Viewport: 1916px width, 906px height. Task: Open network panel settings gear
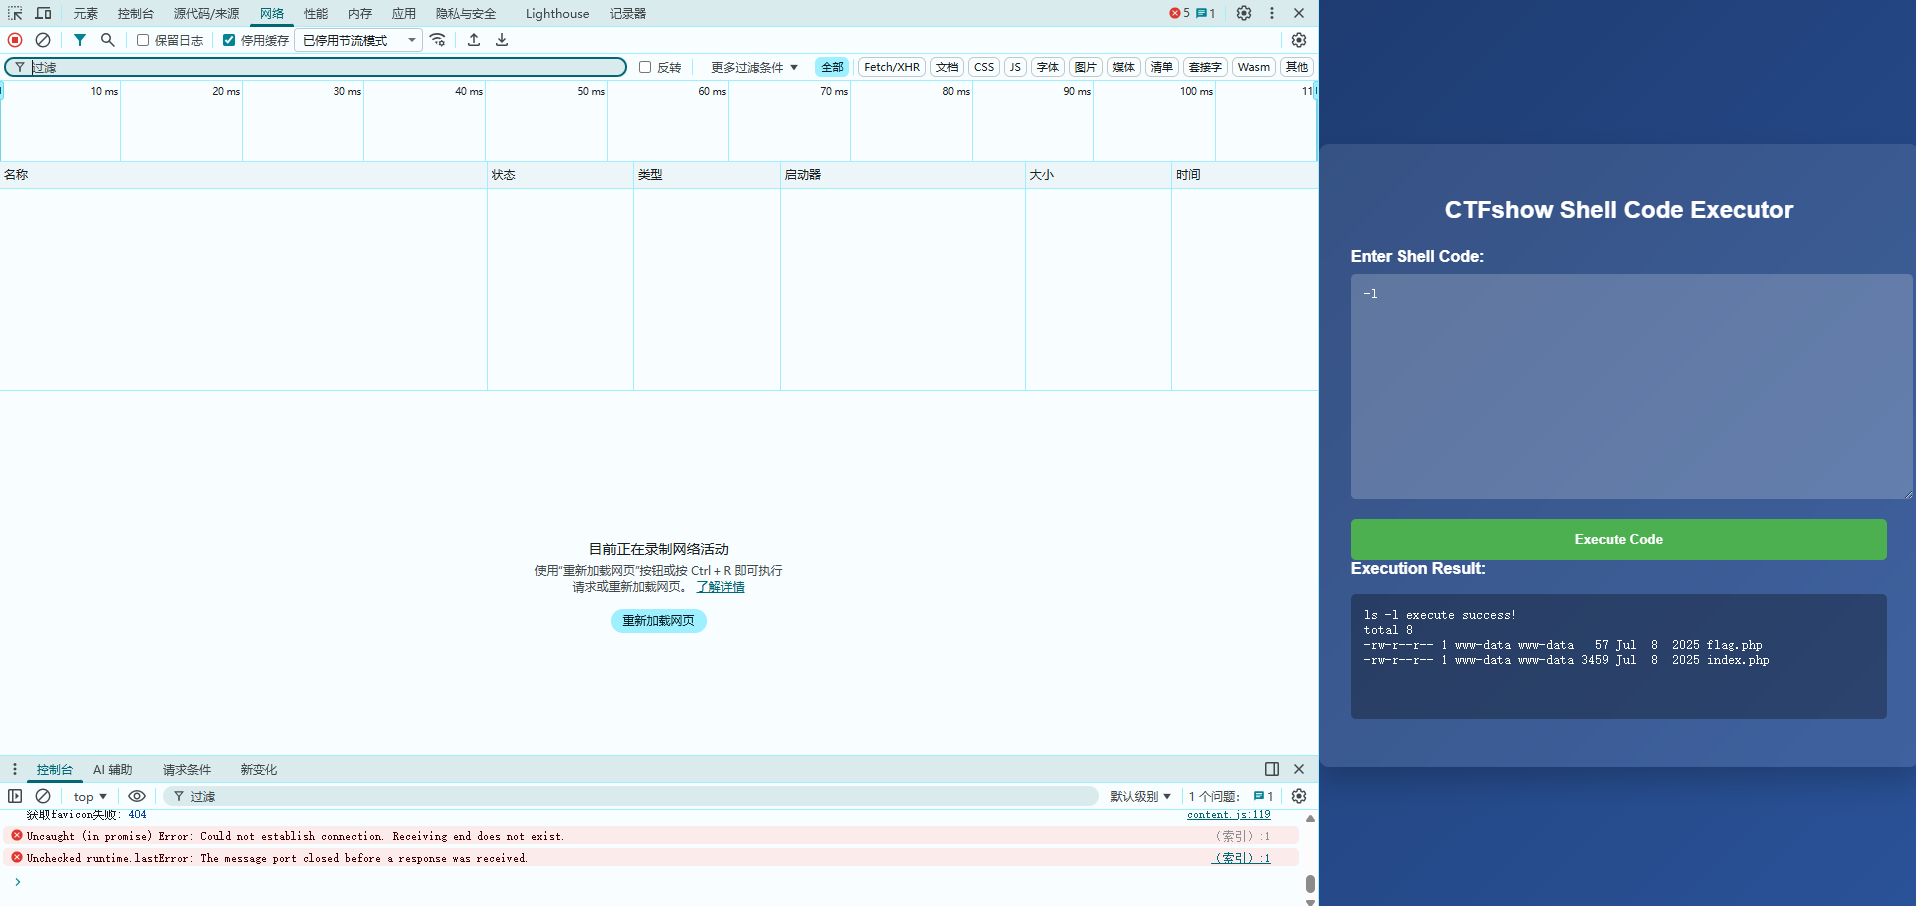pyautogui.click(x=1299, y=40)
